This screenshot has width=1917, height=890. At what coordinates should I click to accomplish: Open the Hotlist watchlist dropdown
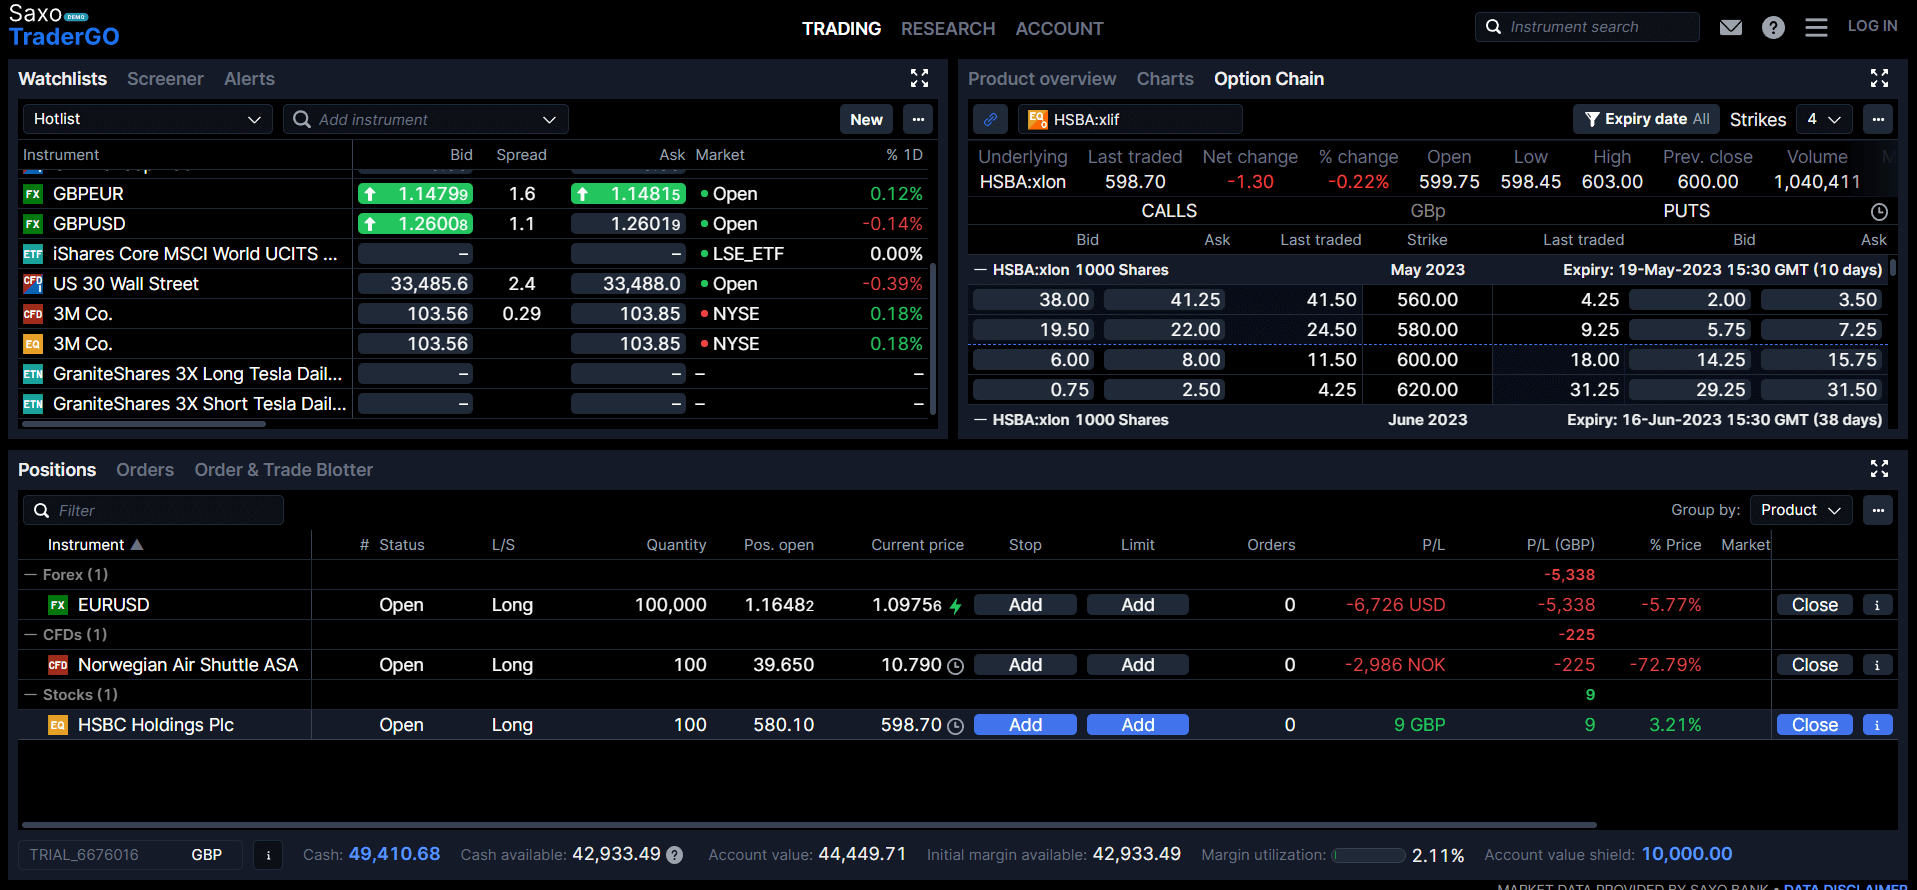pyautogui.click(x=147, y=119)
